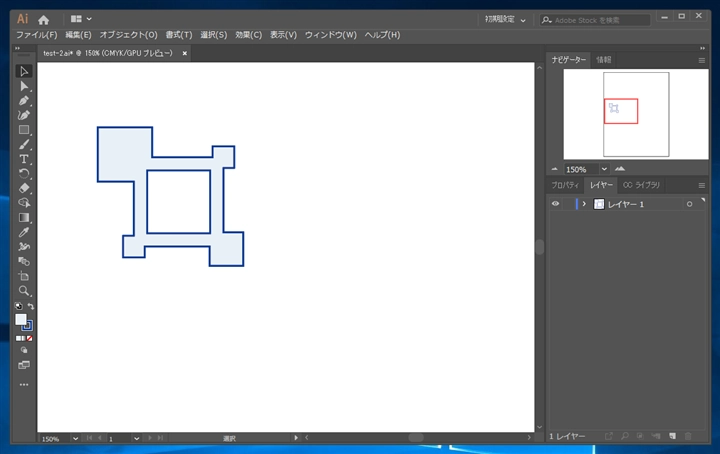Select the Gradient tool
The width and height of the screenshot is (720, 454).
(x=24, y=218)
